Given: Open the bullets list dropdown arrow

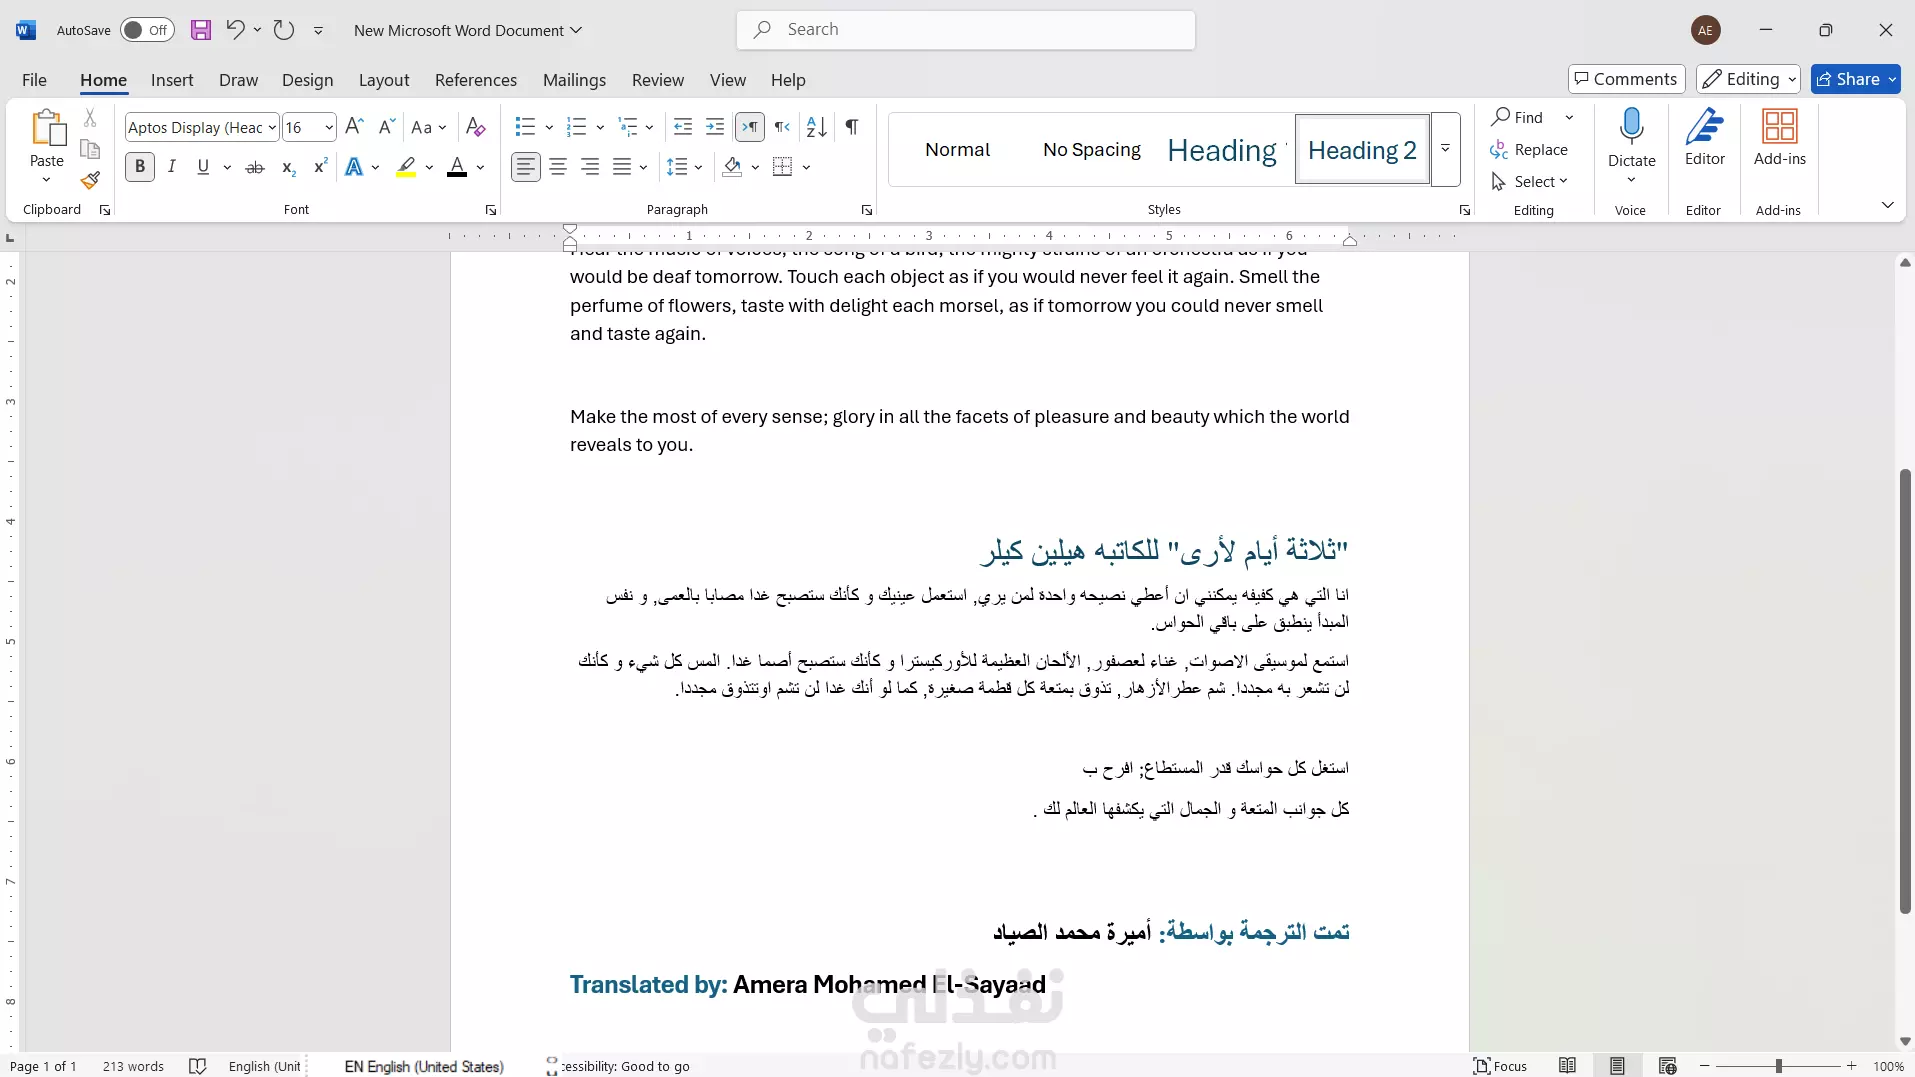Looking at the screenshot, I should pyautogui.click(x=549, y=127).
